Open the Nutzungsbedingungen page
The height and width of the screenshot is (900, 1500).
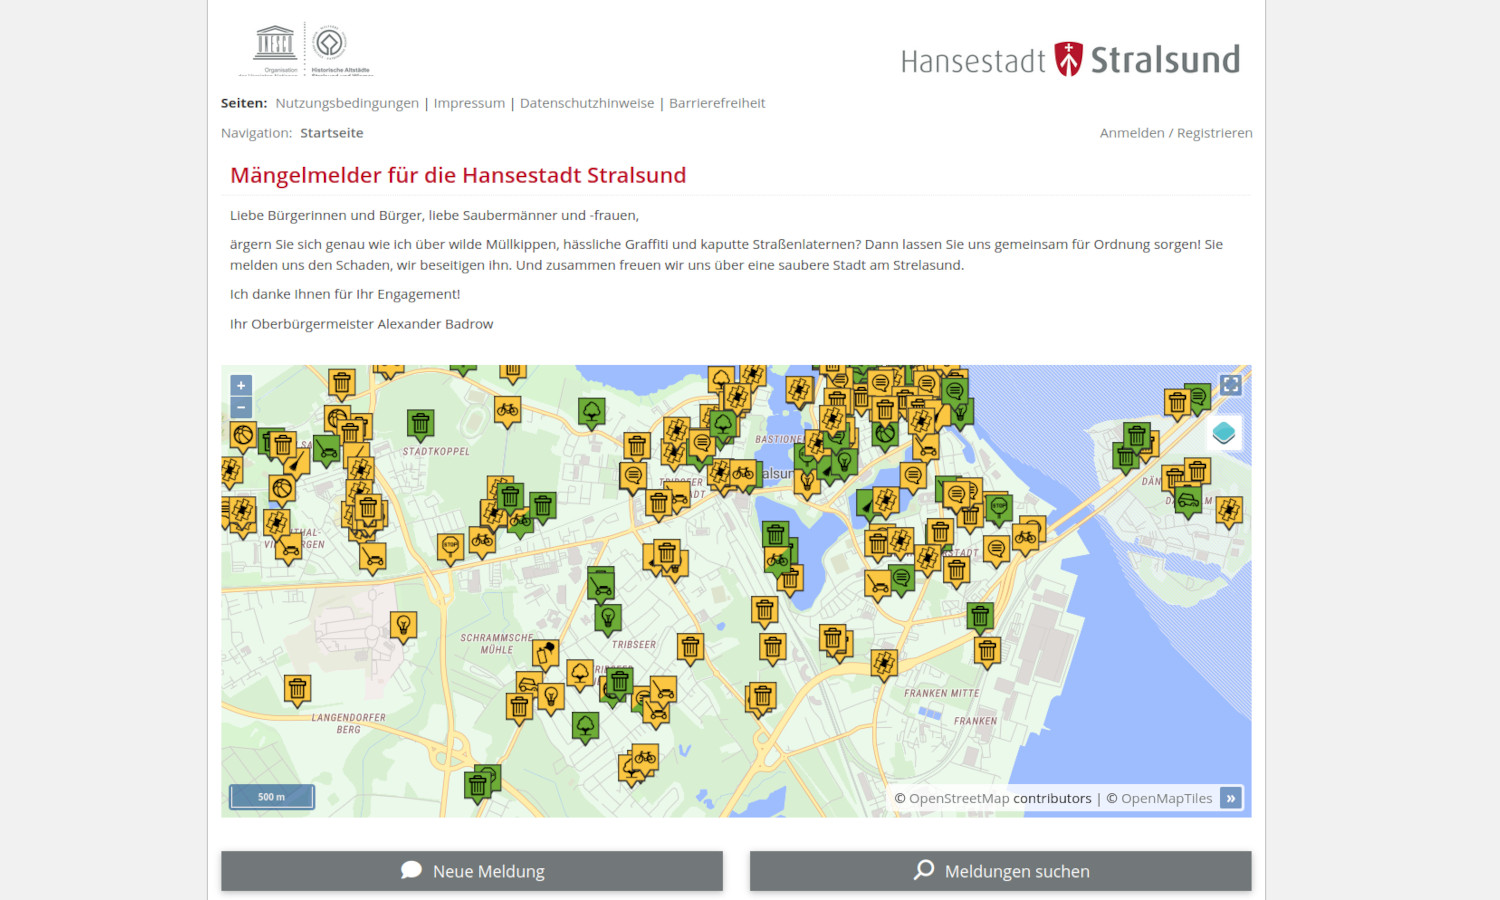pyautogui.click(x=347, y=103)
